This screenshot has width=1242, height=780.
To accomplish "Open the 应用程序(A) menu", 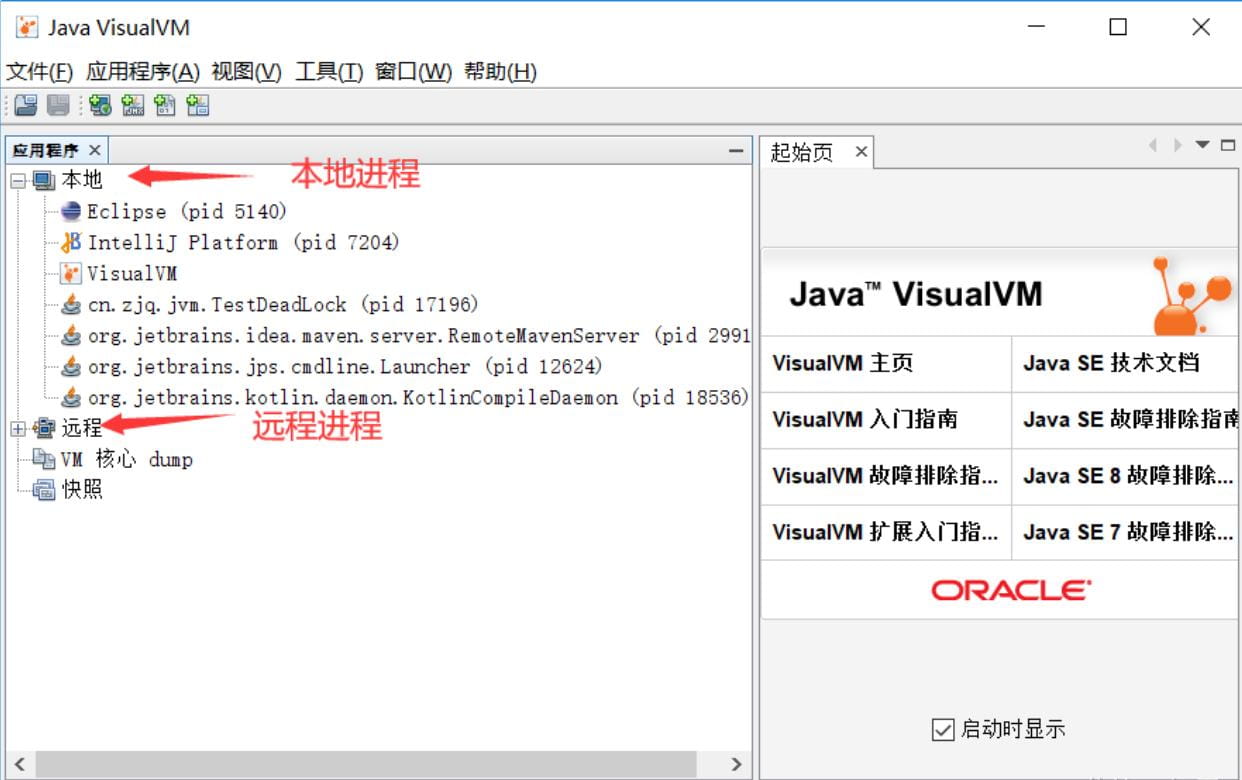I will (143, 72).
